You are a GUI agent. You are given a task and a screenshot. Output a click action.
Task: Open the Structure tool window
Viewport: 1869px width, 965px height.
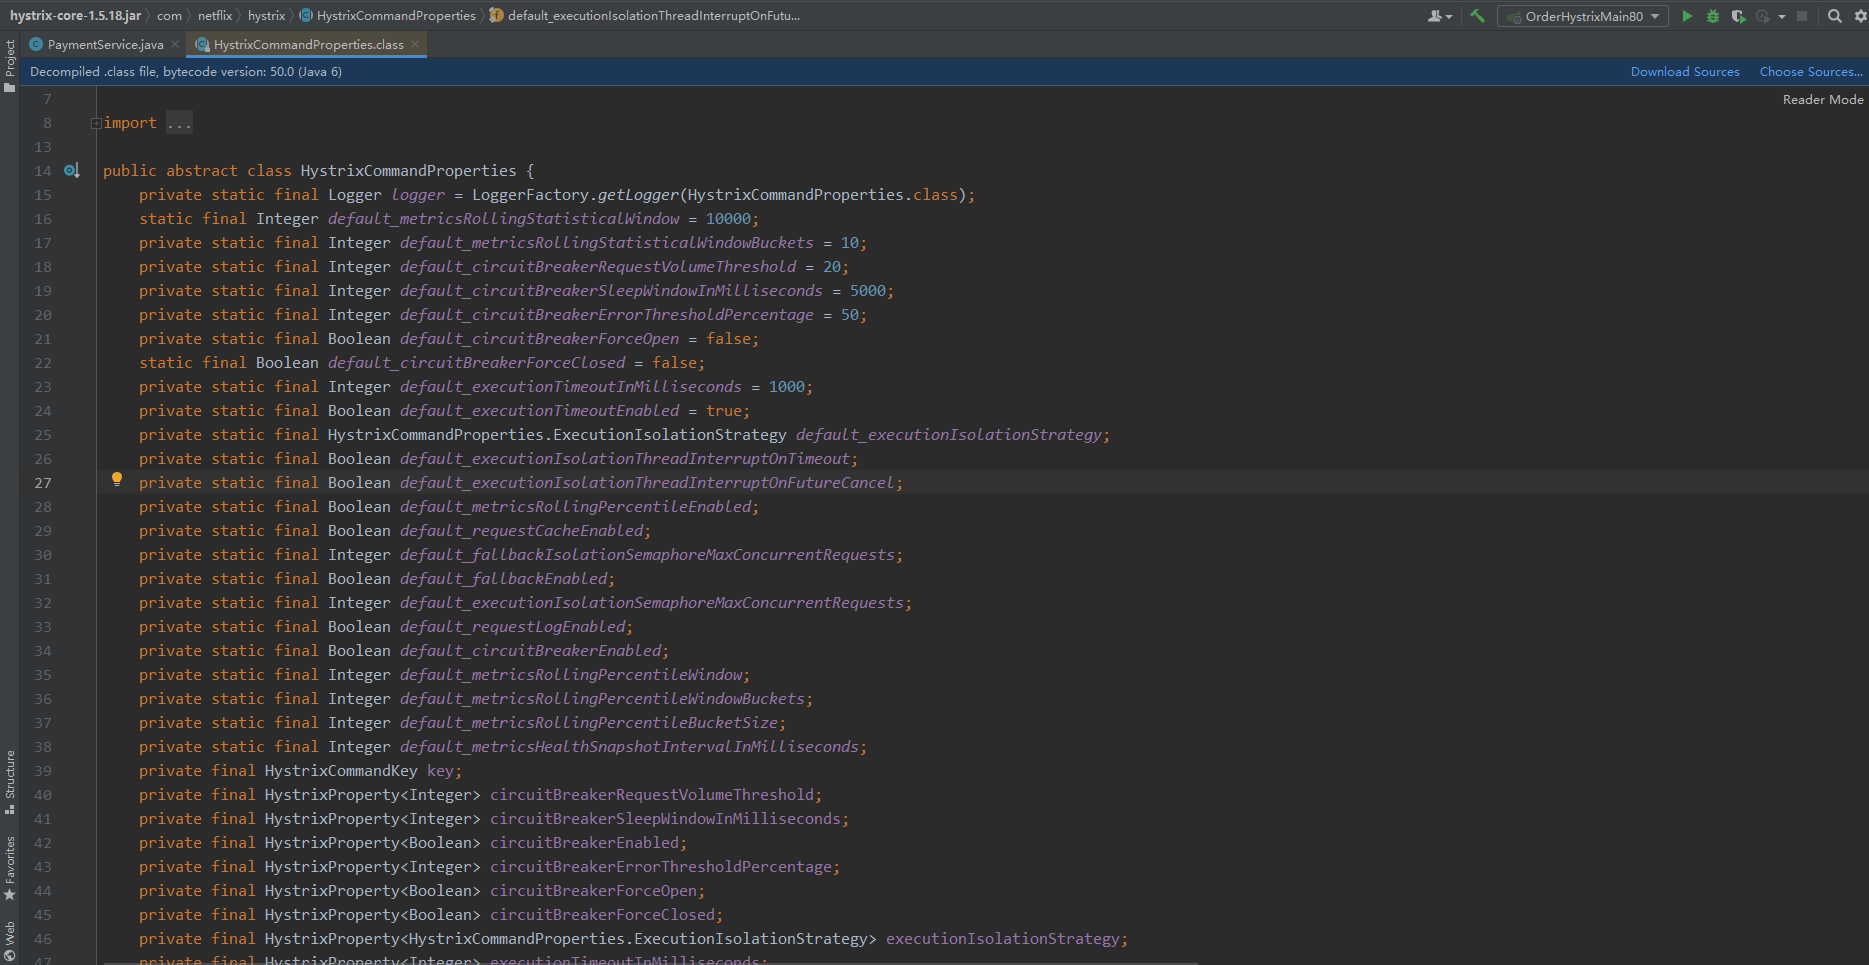click(10, 782)
